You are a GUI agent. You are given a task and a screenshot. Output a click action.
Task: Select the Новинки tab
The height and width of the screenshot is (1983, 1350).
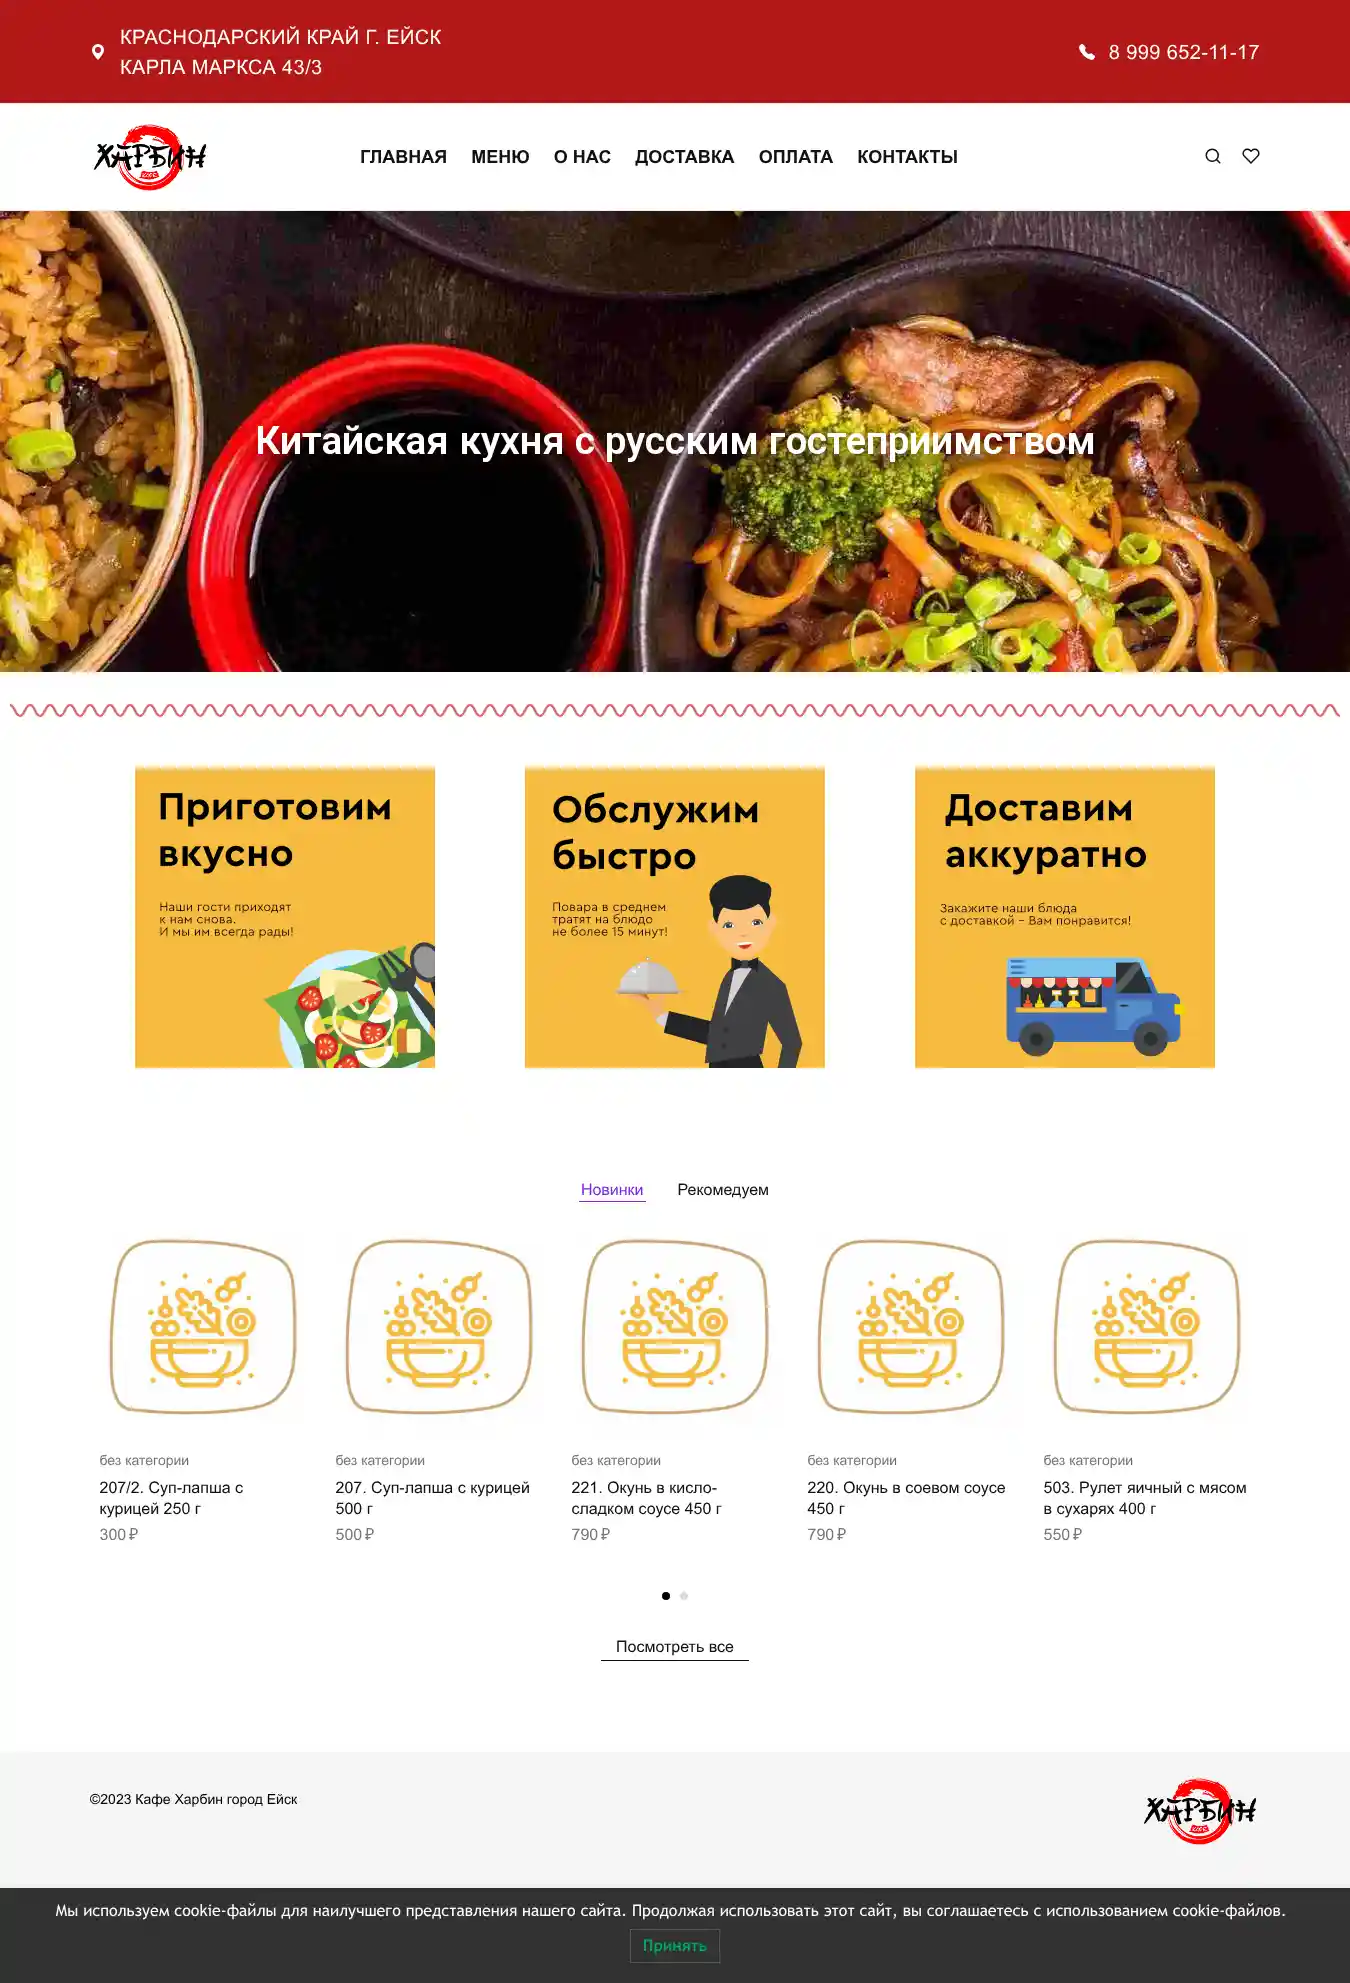point(612,1190)
